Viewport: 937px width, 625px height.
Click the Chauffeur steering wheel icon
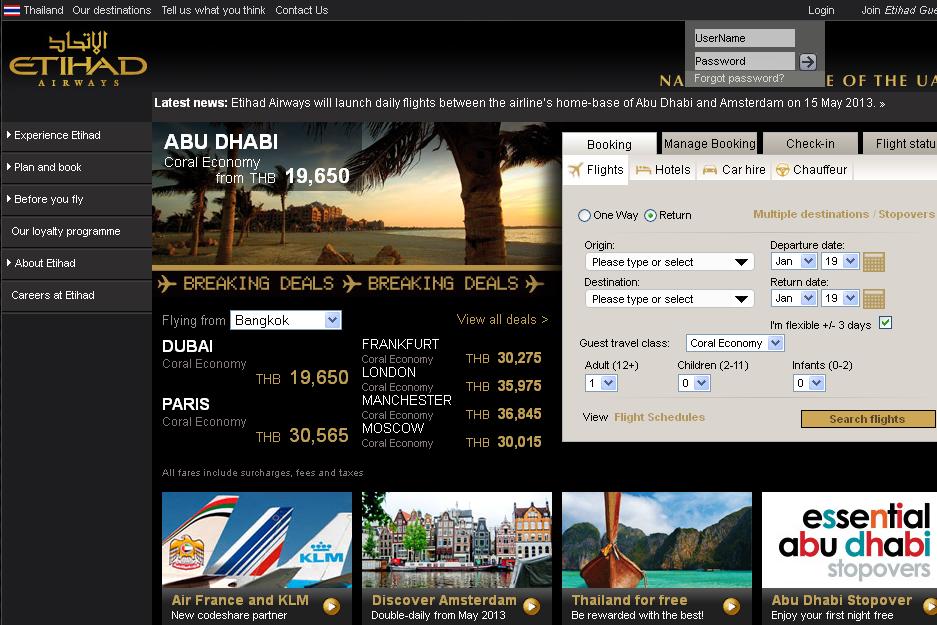(x=782, y=170)
